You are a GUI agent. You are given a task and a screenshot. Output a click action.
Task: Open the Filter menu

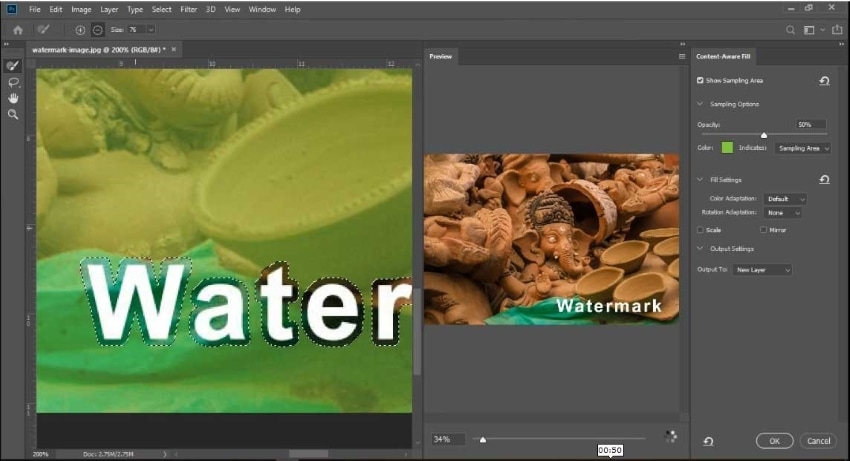click(189, 9)
